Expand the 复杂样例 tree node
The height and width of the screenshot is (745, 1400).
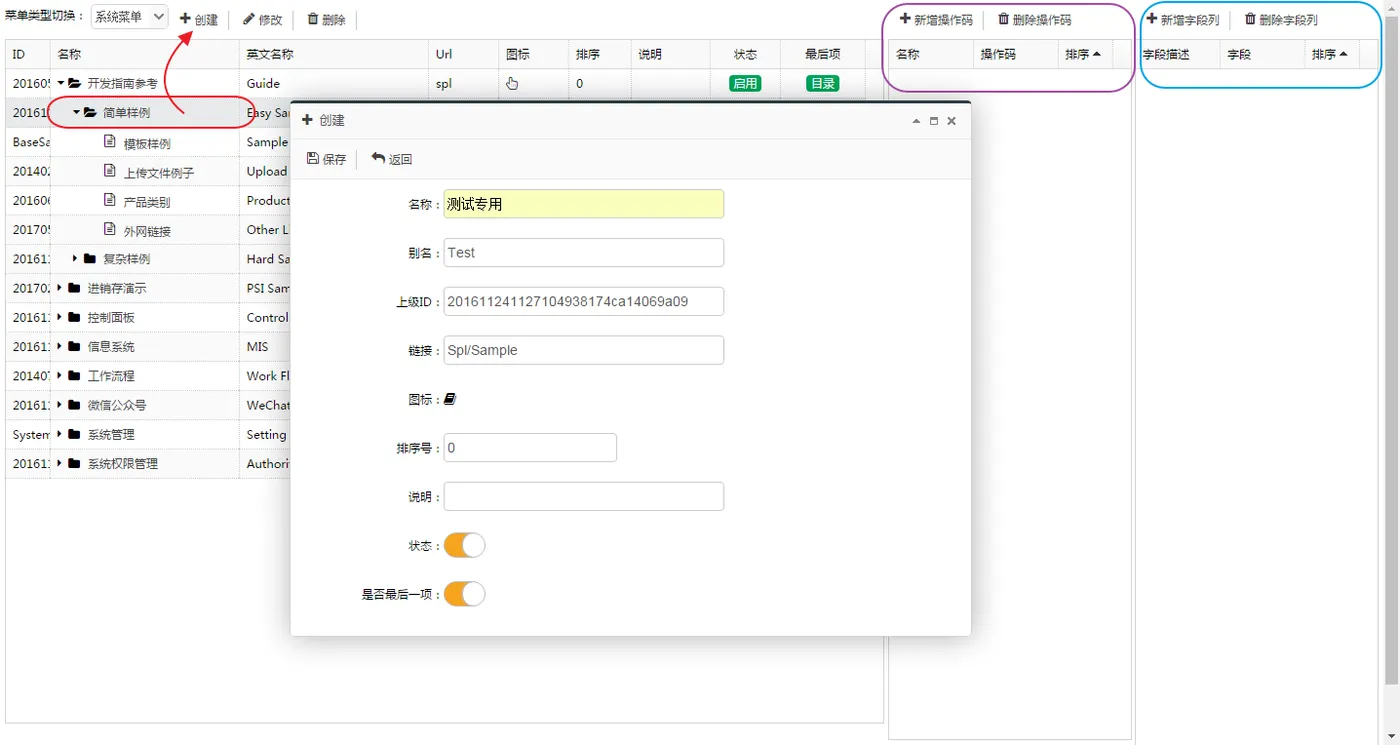75,258
